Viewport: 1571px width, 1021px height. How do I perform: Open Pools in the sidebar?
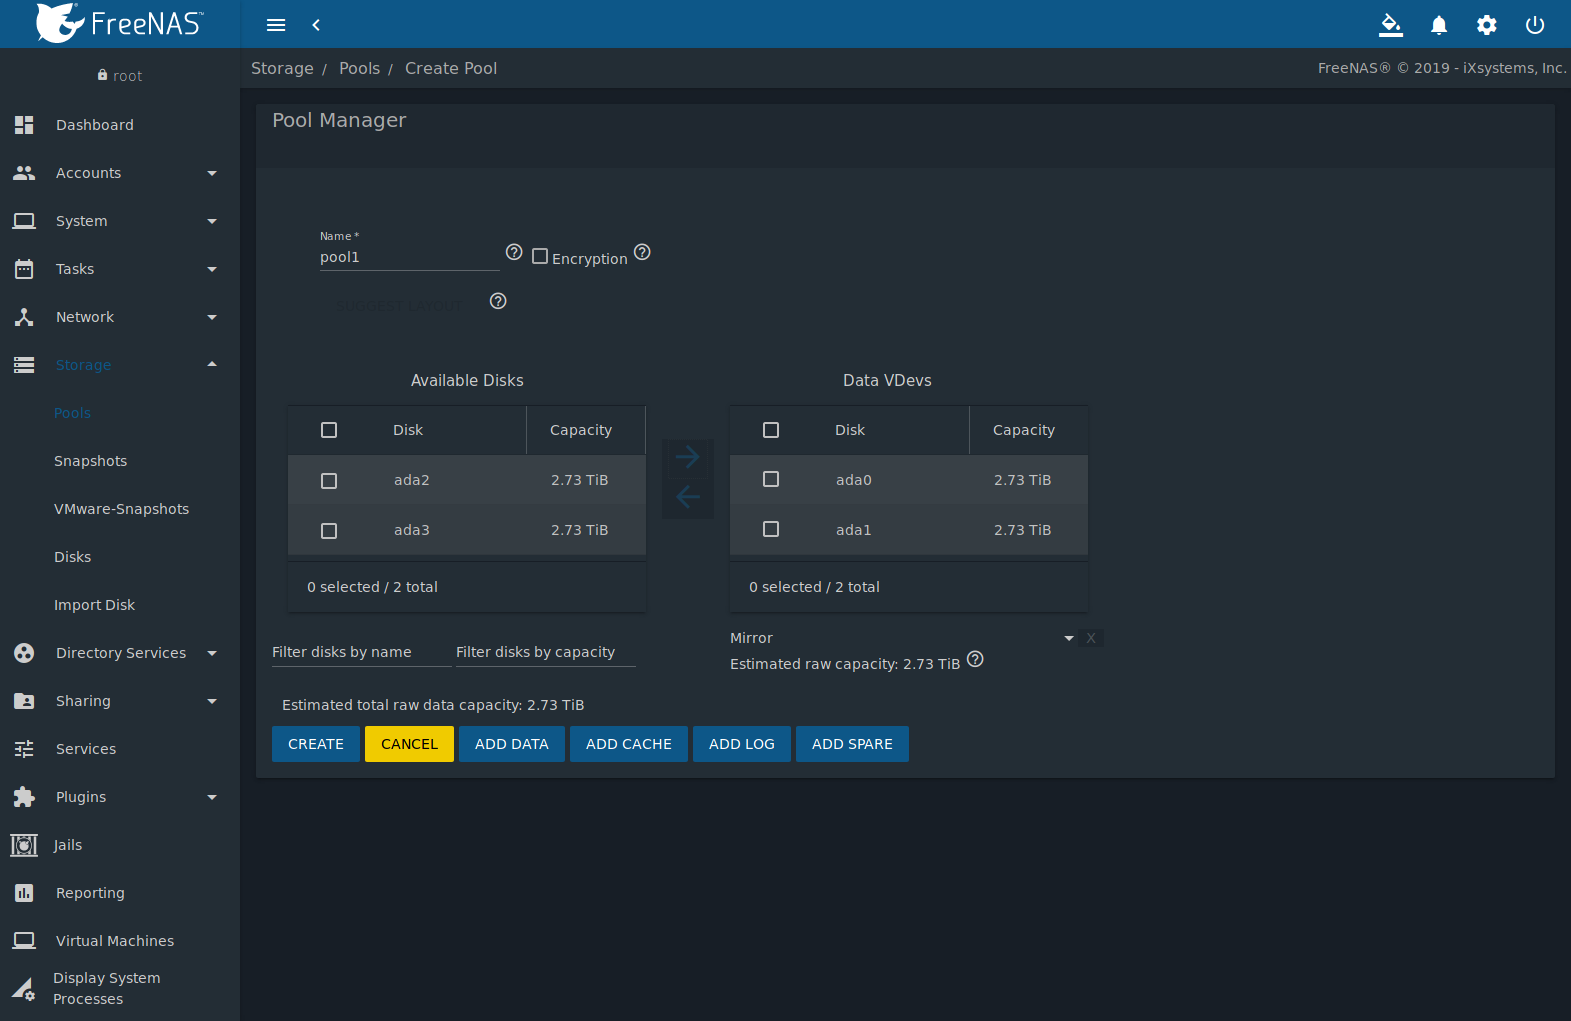click(72, 413)
